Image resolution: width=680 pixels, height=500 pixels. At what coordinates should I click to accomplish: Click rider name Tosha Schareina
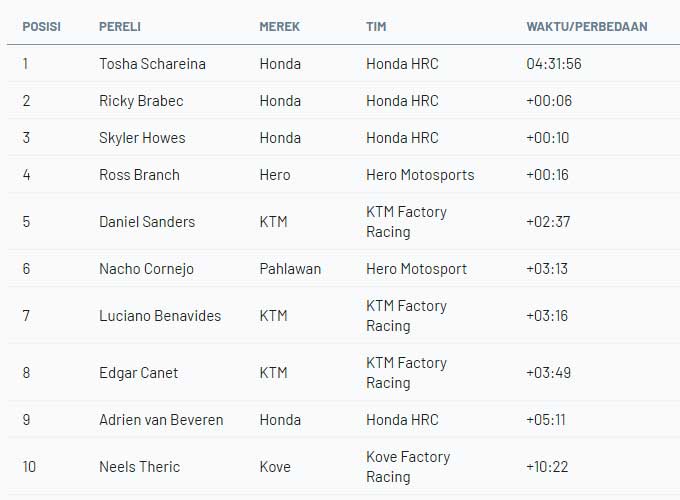click(152, 64)
